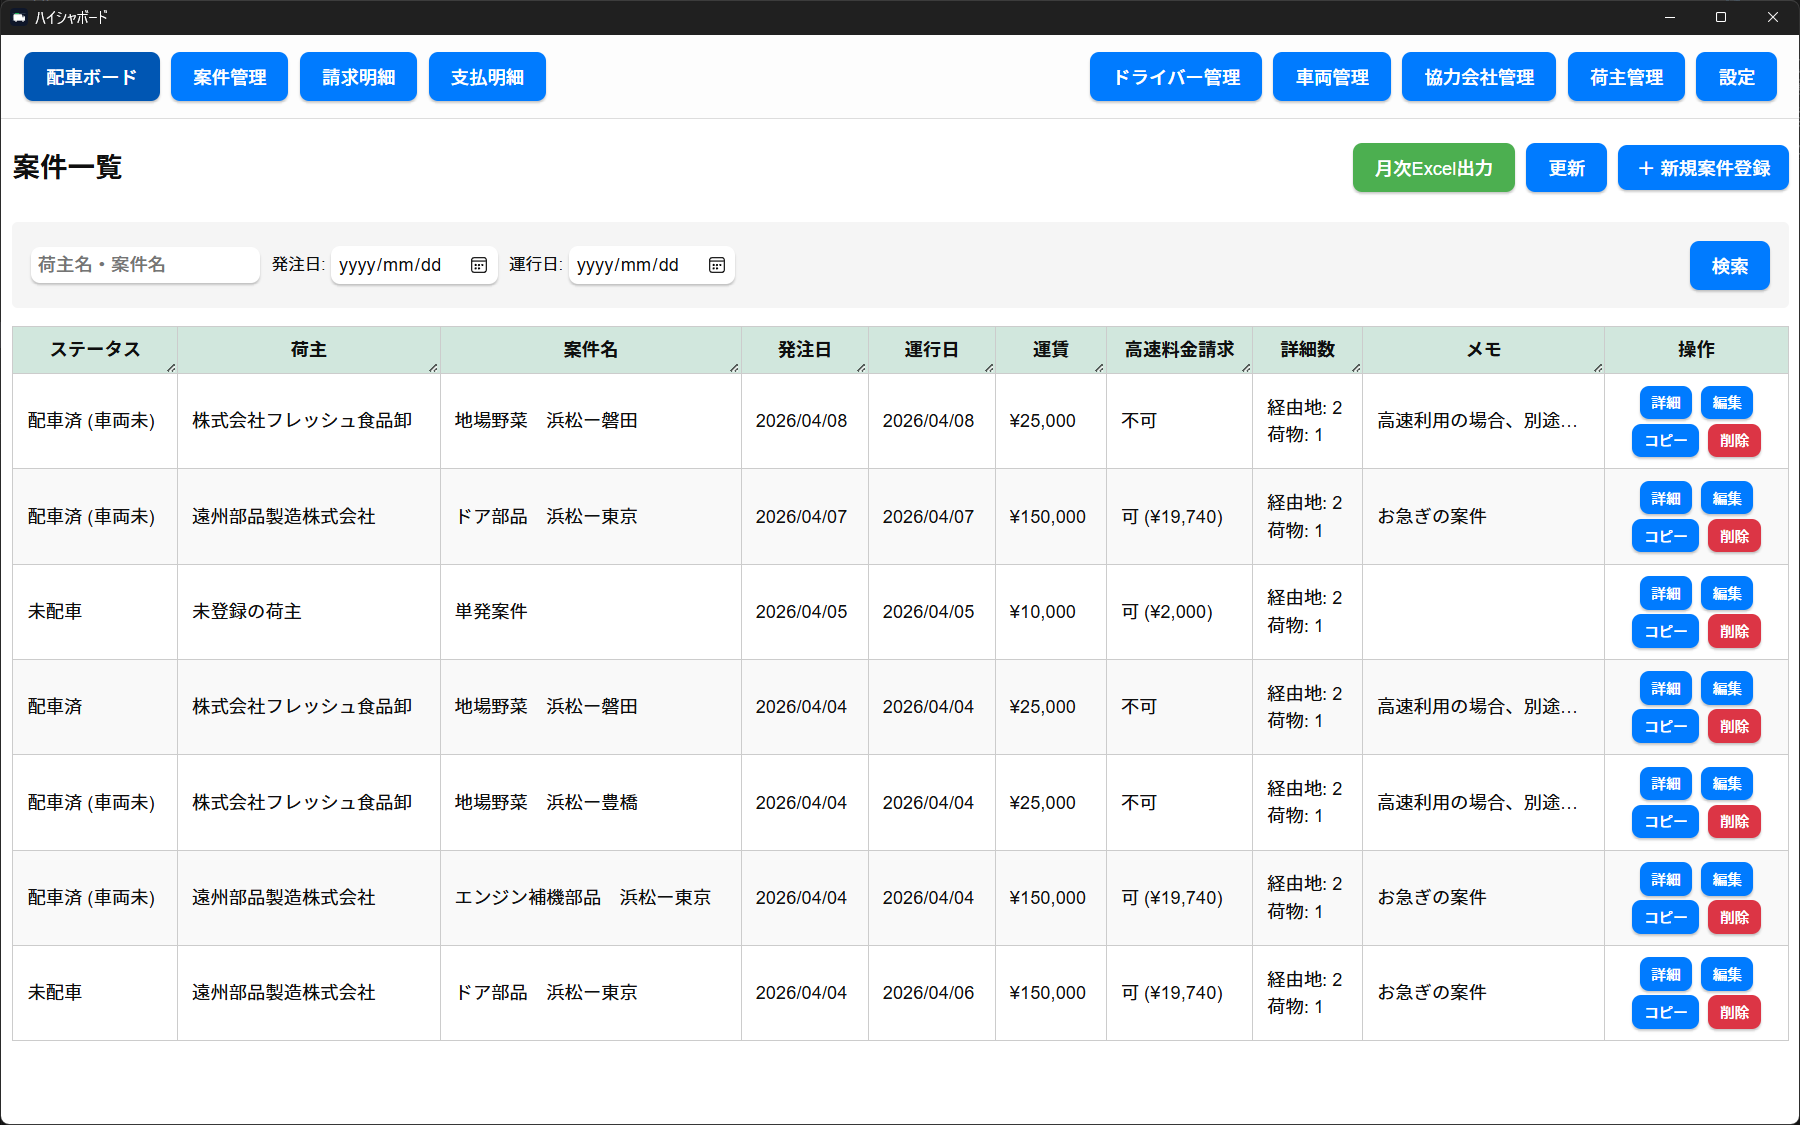Image resolution: width=1800 pixels, height=1125 pixels.
Task: Copy the ドア部品 row dated 2026/04/07
Action: [x=1665, y=536]
